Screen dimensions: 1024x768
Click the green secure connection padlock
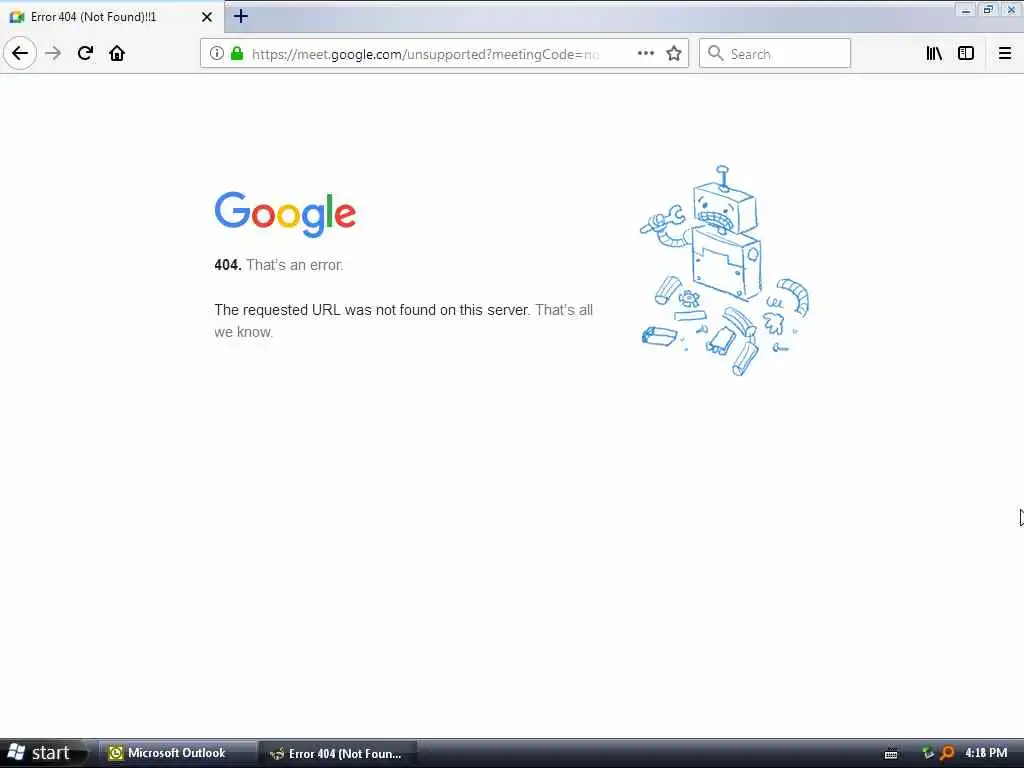237,54
